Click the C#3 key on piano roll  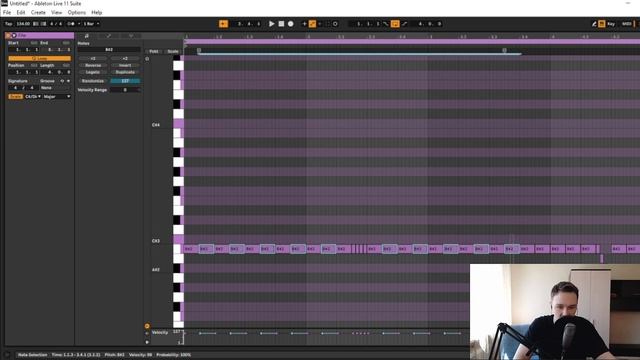(x=178, y=240)
